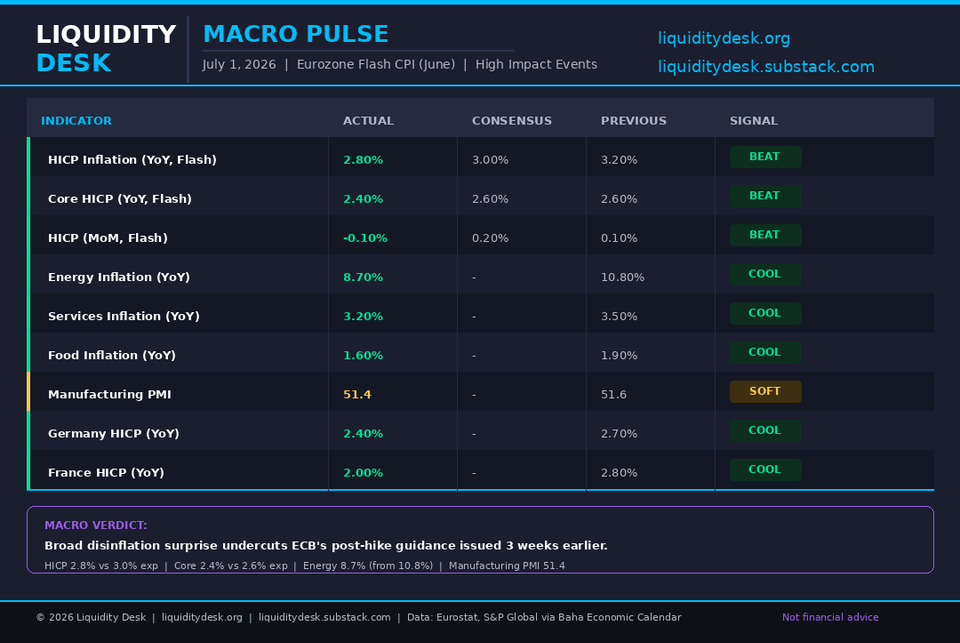Image resolution: width=960 pixels, height=643 pixels.
Task: Select the CONSENSUS column header
Action: pos(512,121)
